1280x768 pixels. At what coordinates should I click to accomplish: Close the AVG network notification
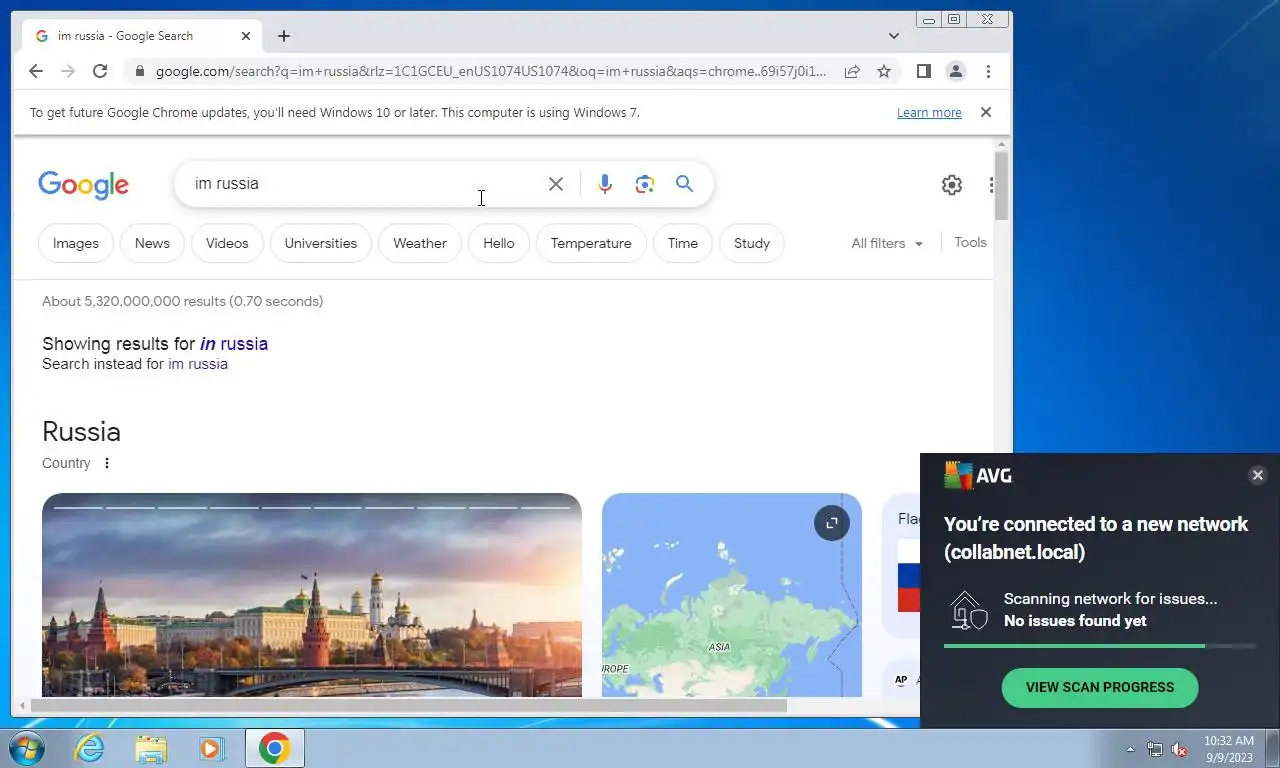[1258, 475]
